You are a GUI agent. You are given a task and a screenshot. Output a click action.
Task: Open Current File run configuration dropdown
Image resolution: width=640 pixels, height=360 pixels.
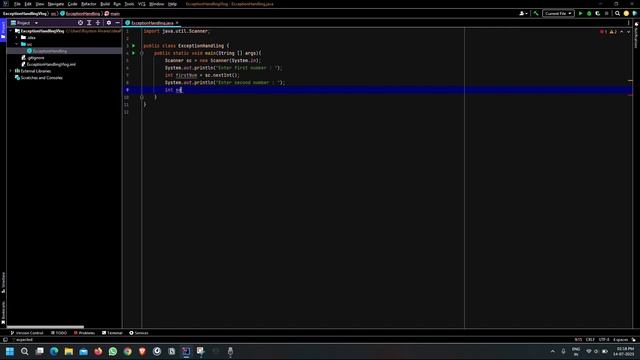[x=558, y=13]
